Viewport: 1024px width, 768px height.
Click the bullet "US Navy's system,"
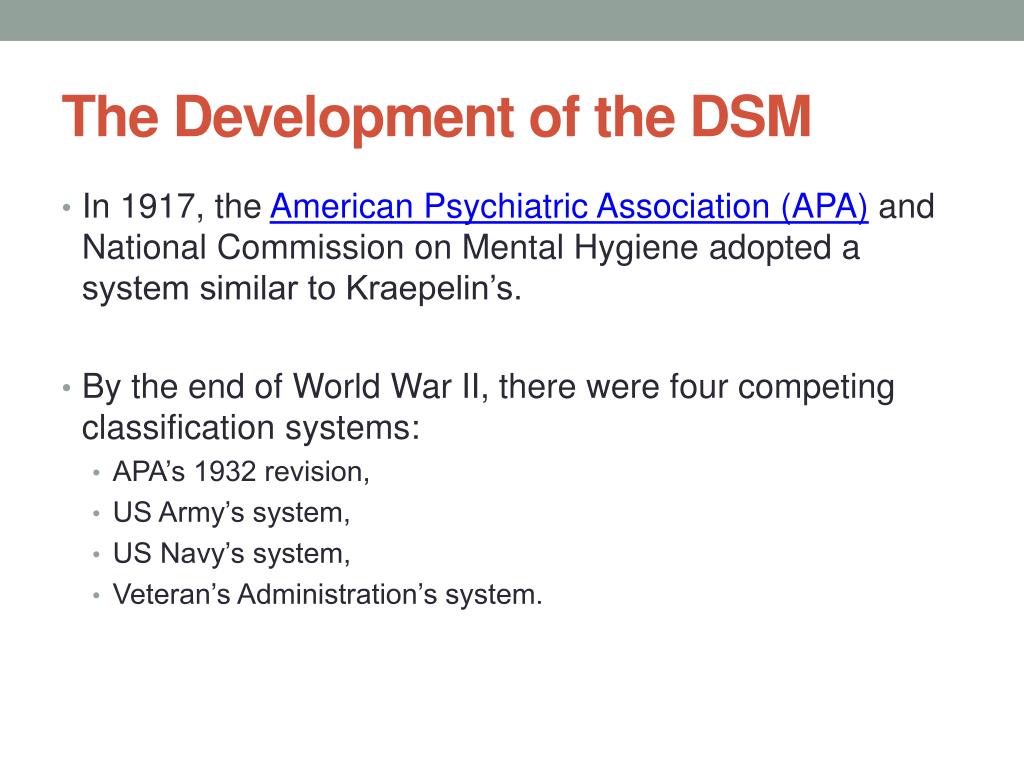pos(231,554)
